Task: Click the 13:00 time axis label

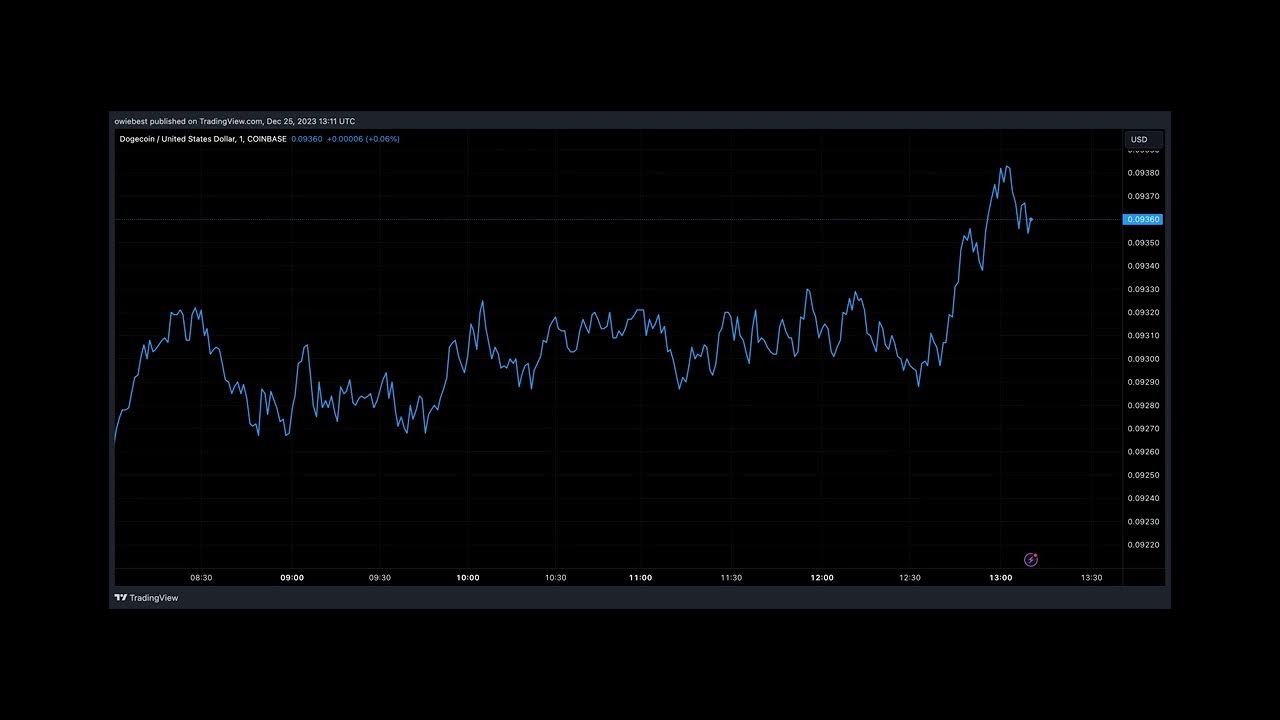Action: coord(1000,578)
